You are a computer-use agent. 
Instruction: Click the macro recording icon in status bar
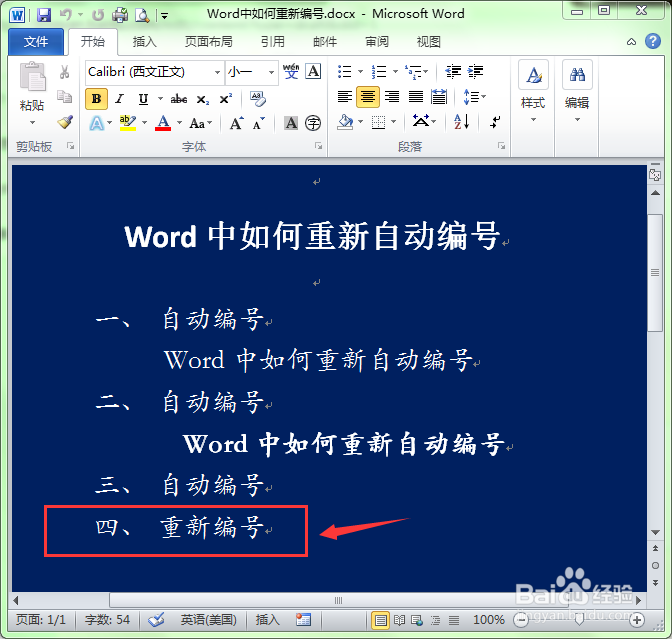click(303, 619)
